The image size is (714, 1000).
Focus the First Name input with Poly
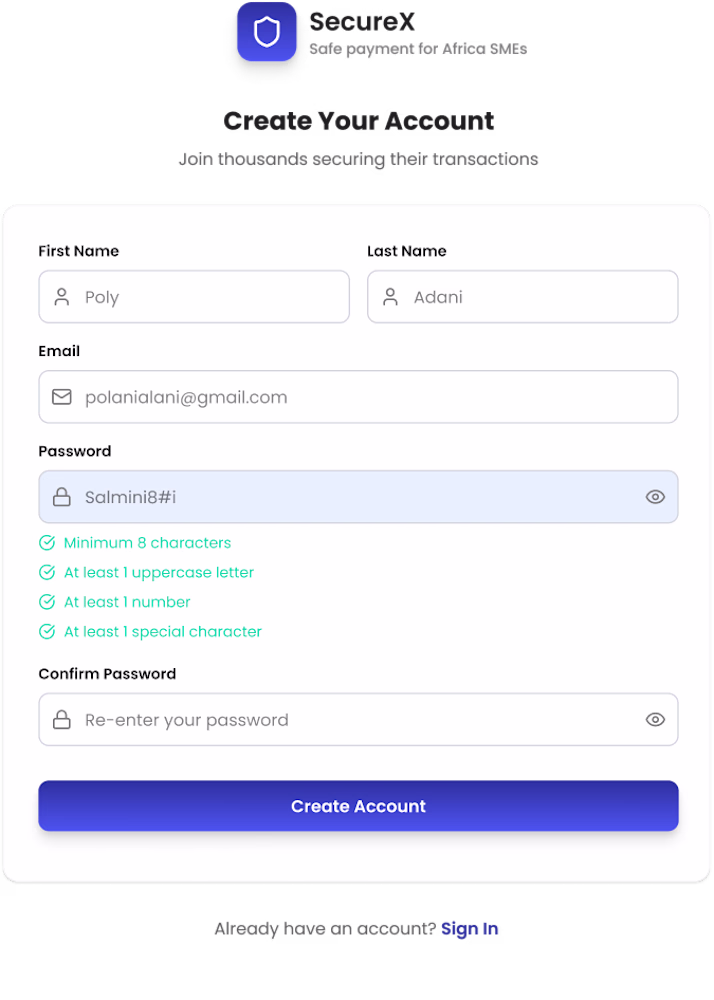[210, 297]
